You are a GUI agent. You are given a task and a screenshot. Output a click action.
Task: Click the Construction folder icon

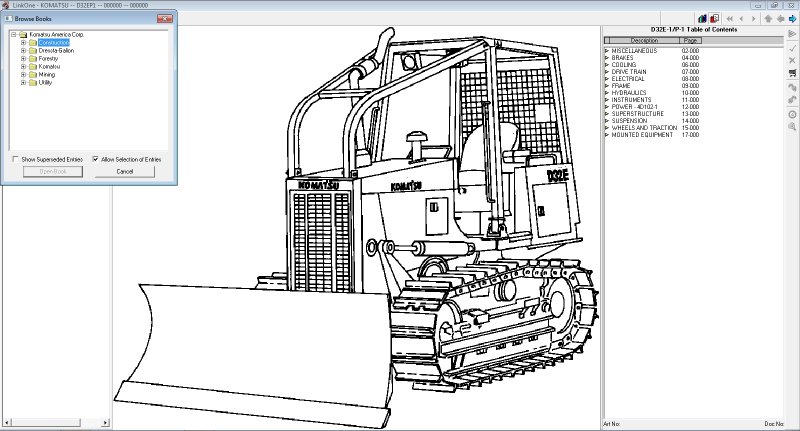point(33,43)
